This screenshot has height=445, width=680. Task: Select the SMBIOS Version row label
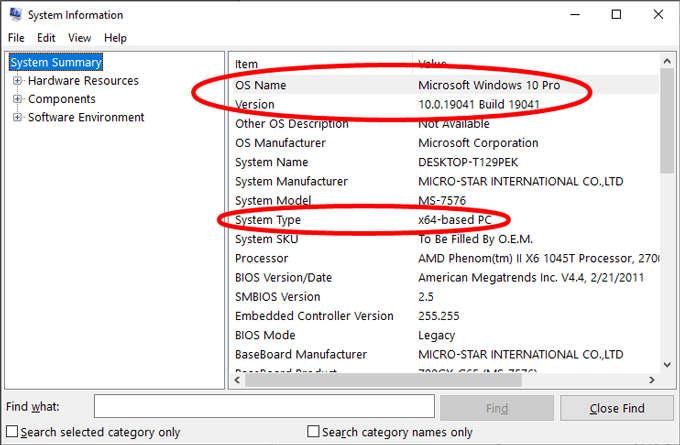click(x=278, y=297)
